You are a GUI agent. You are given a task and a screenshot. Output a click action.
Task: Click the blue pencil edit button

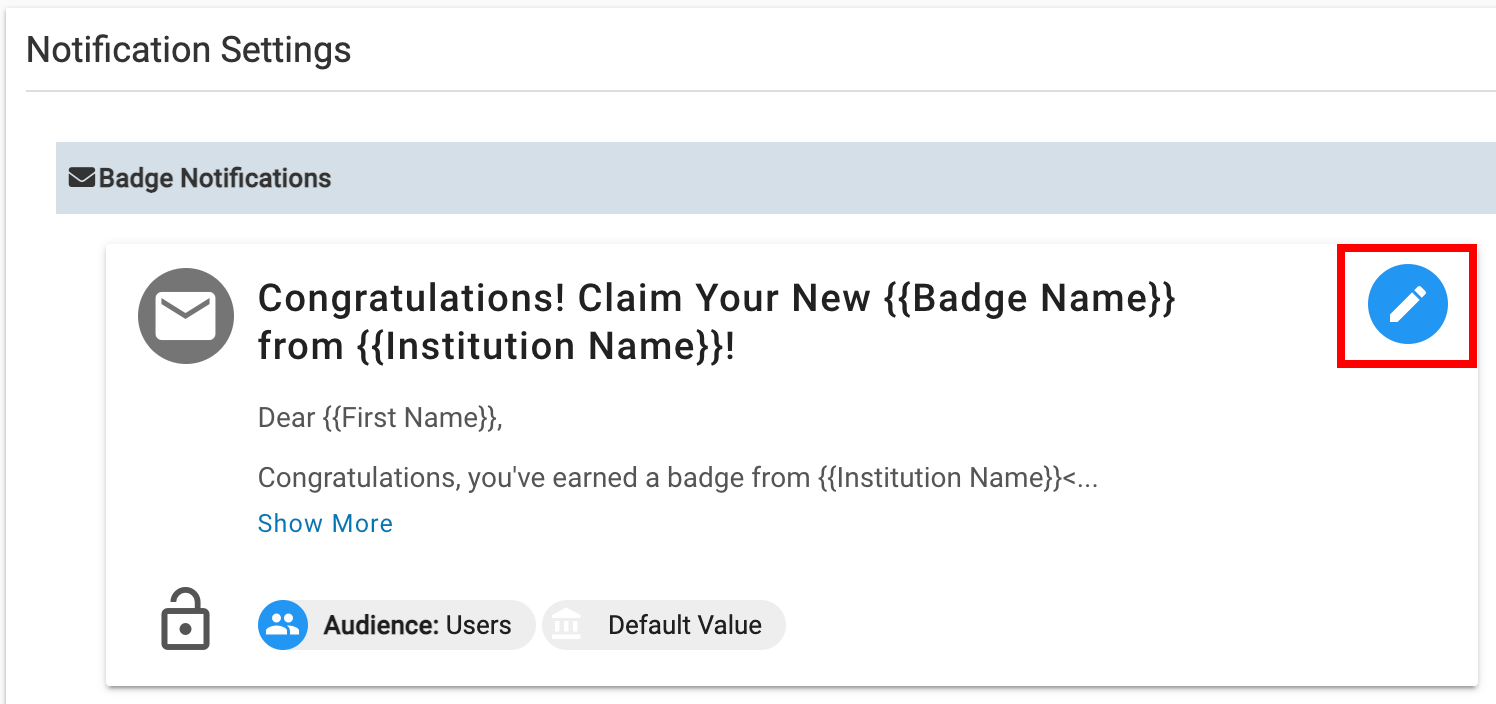click(x=1407, y=304)
